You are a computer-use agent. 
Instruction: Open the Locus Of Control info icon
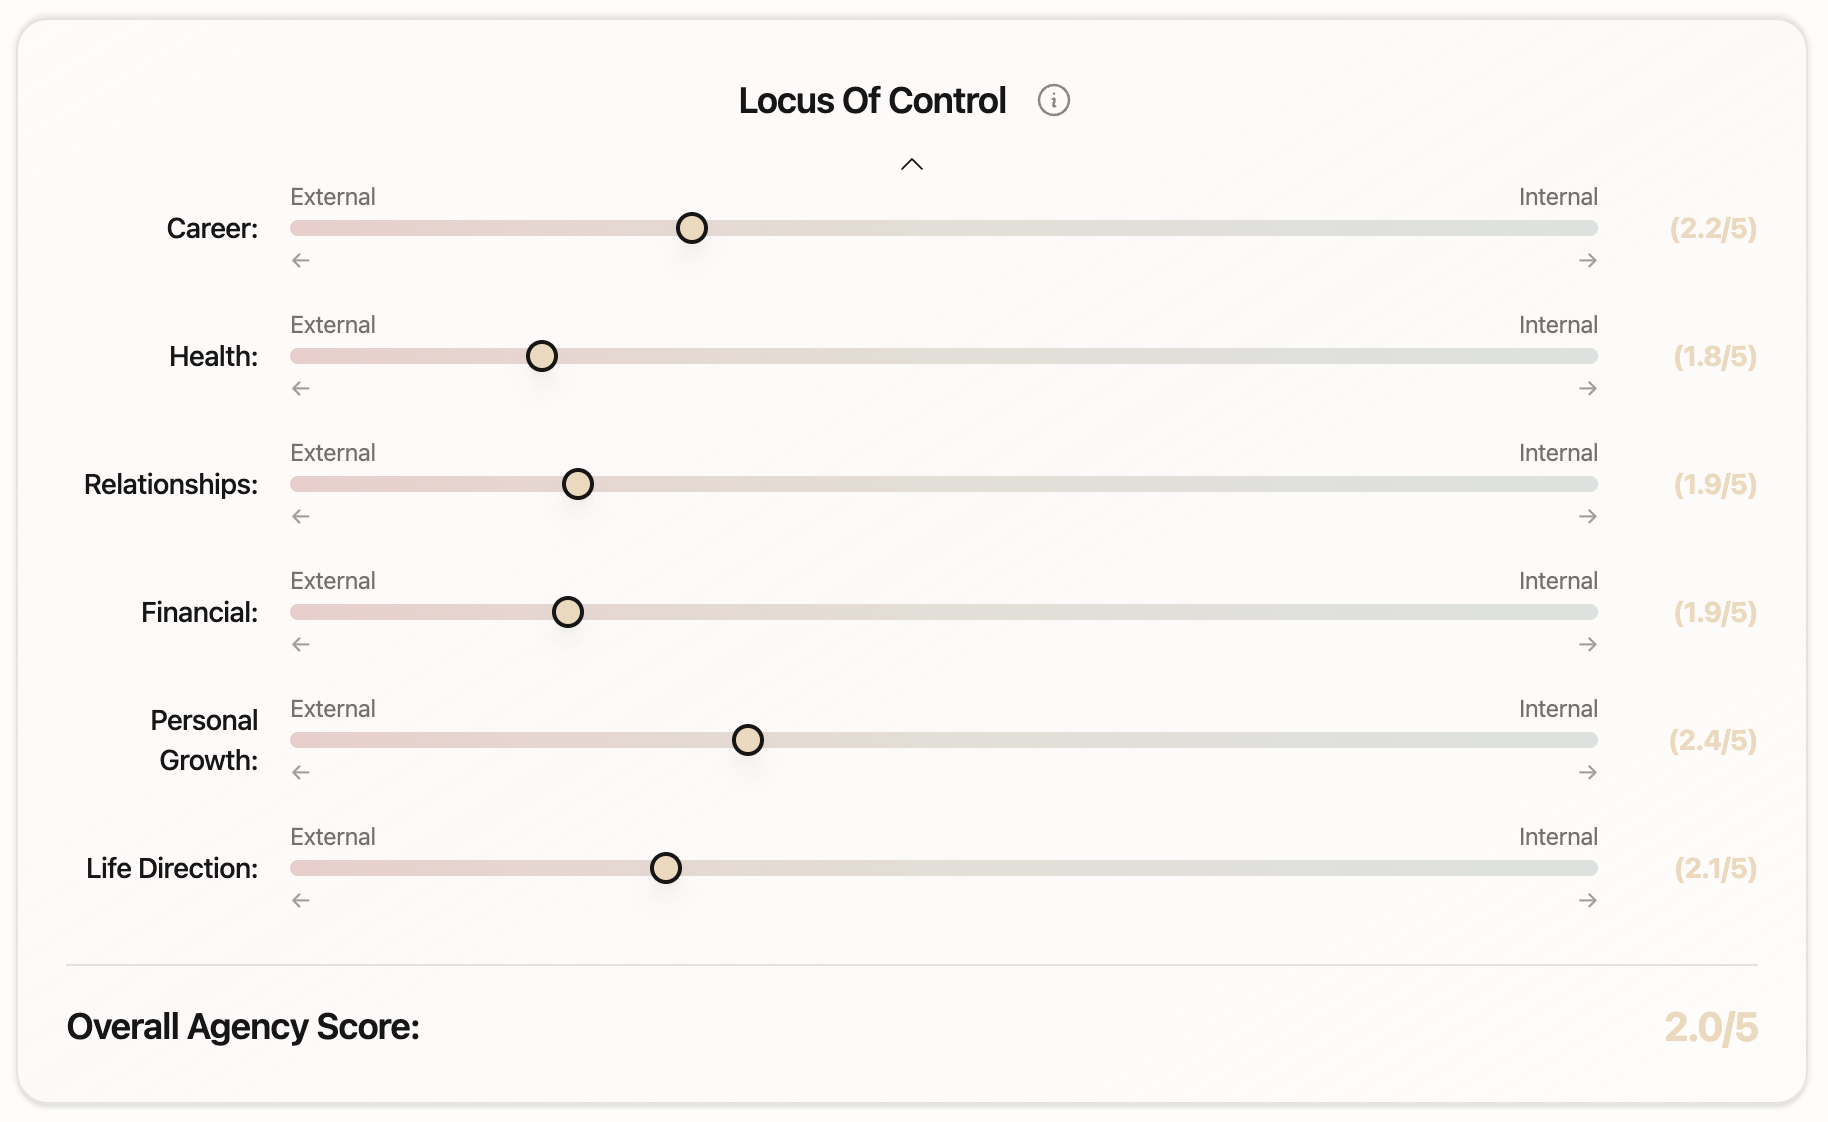tap(1053, 100)
